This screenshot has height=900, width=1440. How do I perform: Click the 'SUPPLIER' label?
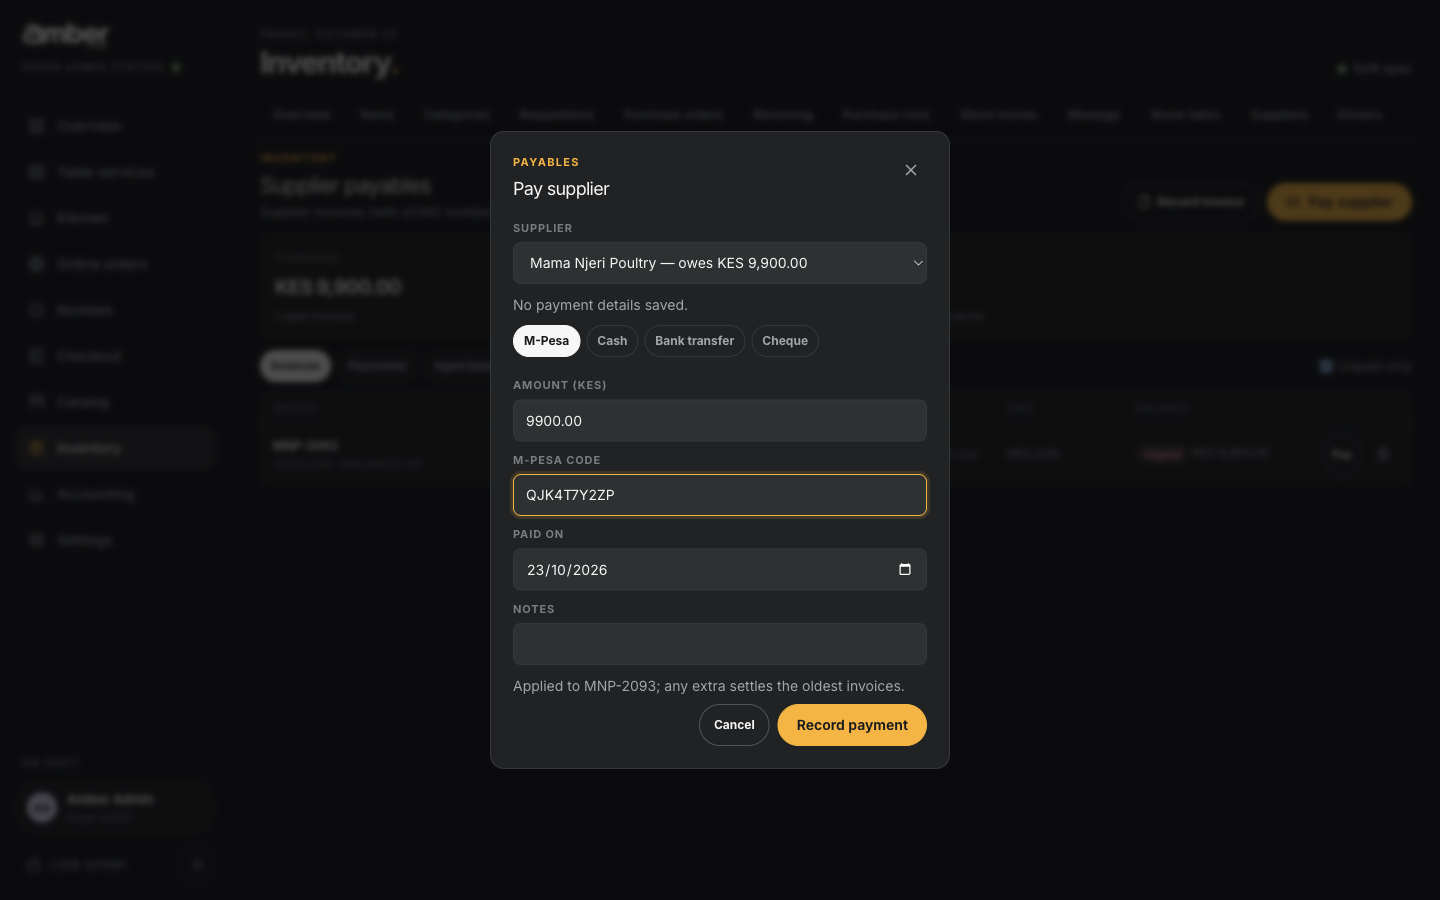(x=543, y=228)
